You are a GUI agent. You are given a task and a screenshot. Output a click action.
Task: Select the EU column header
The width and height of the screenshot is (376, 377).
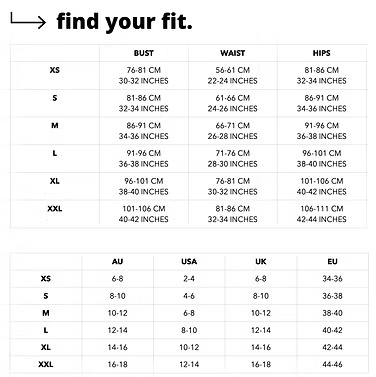coord(332,261)
